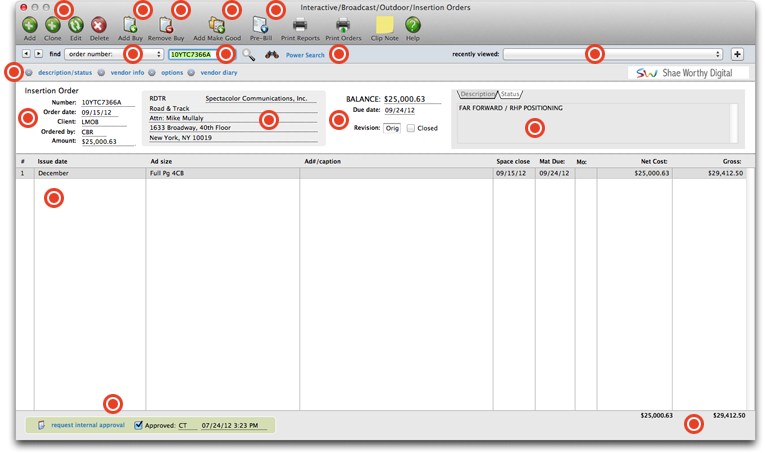The image size is (765, 453).
Task: Open Pre-Bill from the toolbar
Action: pyautogui.click(x=260, y=24)
